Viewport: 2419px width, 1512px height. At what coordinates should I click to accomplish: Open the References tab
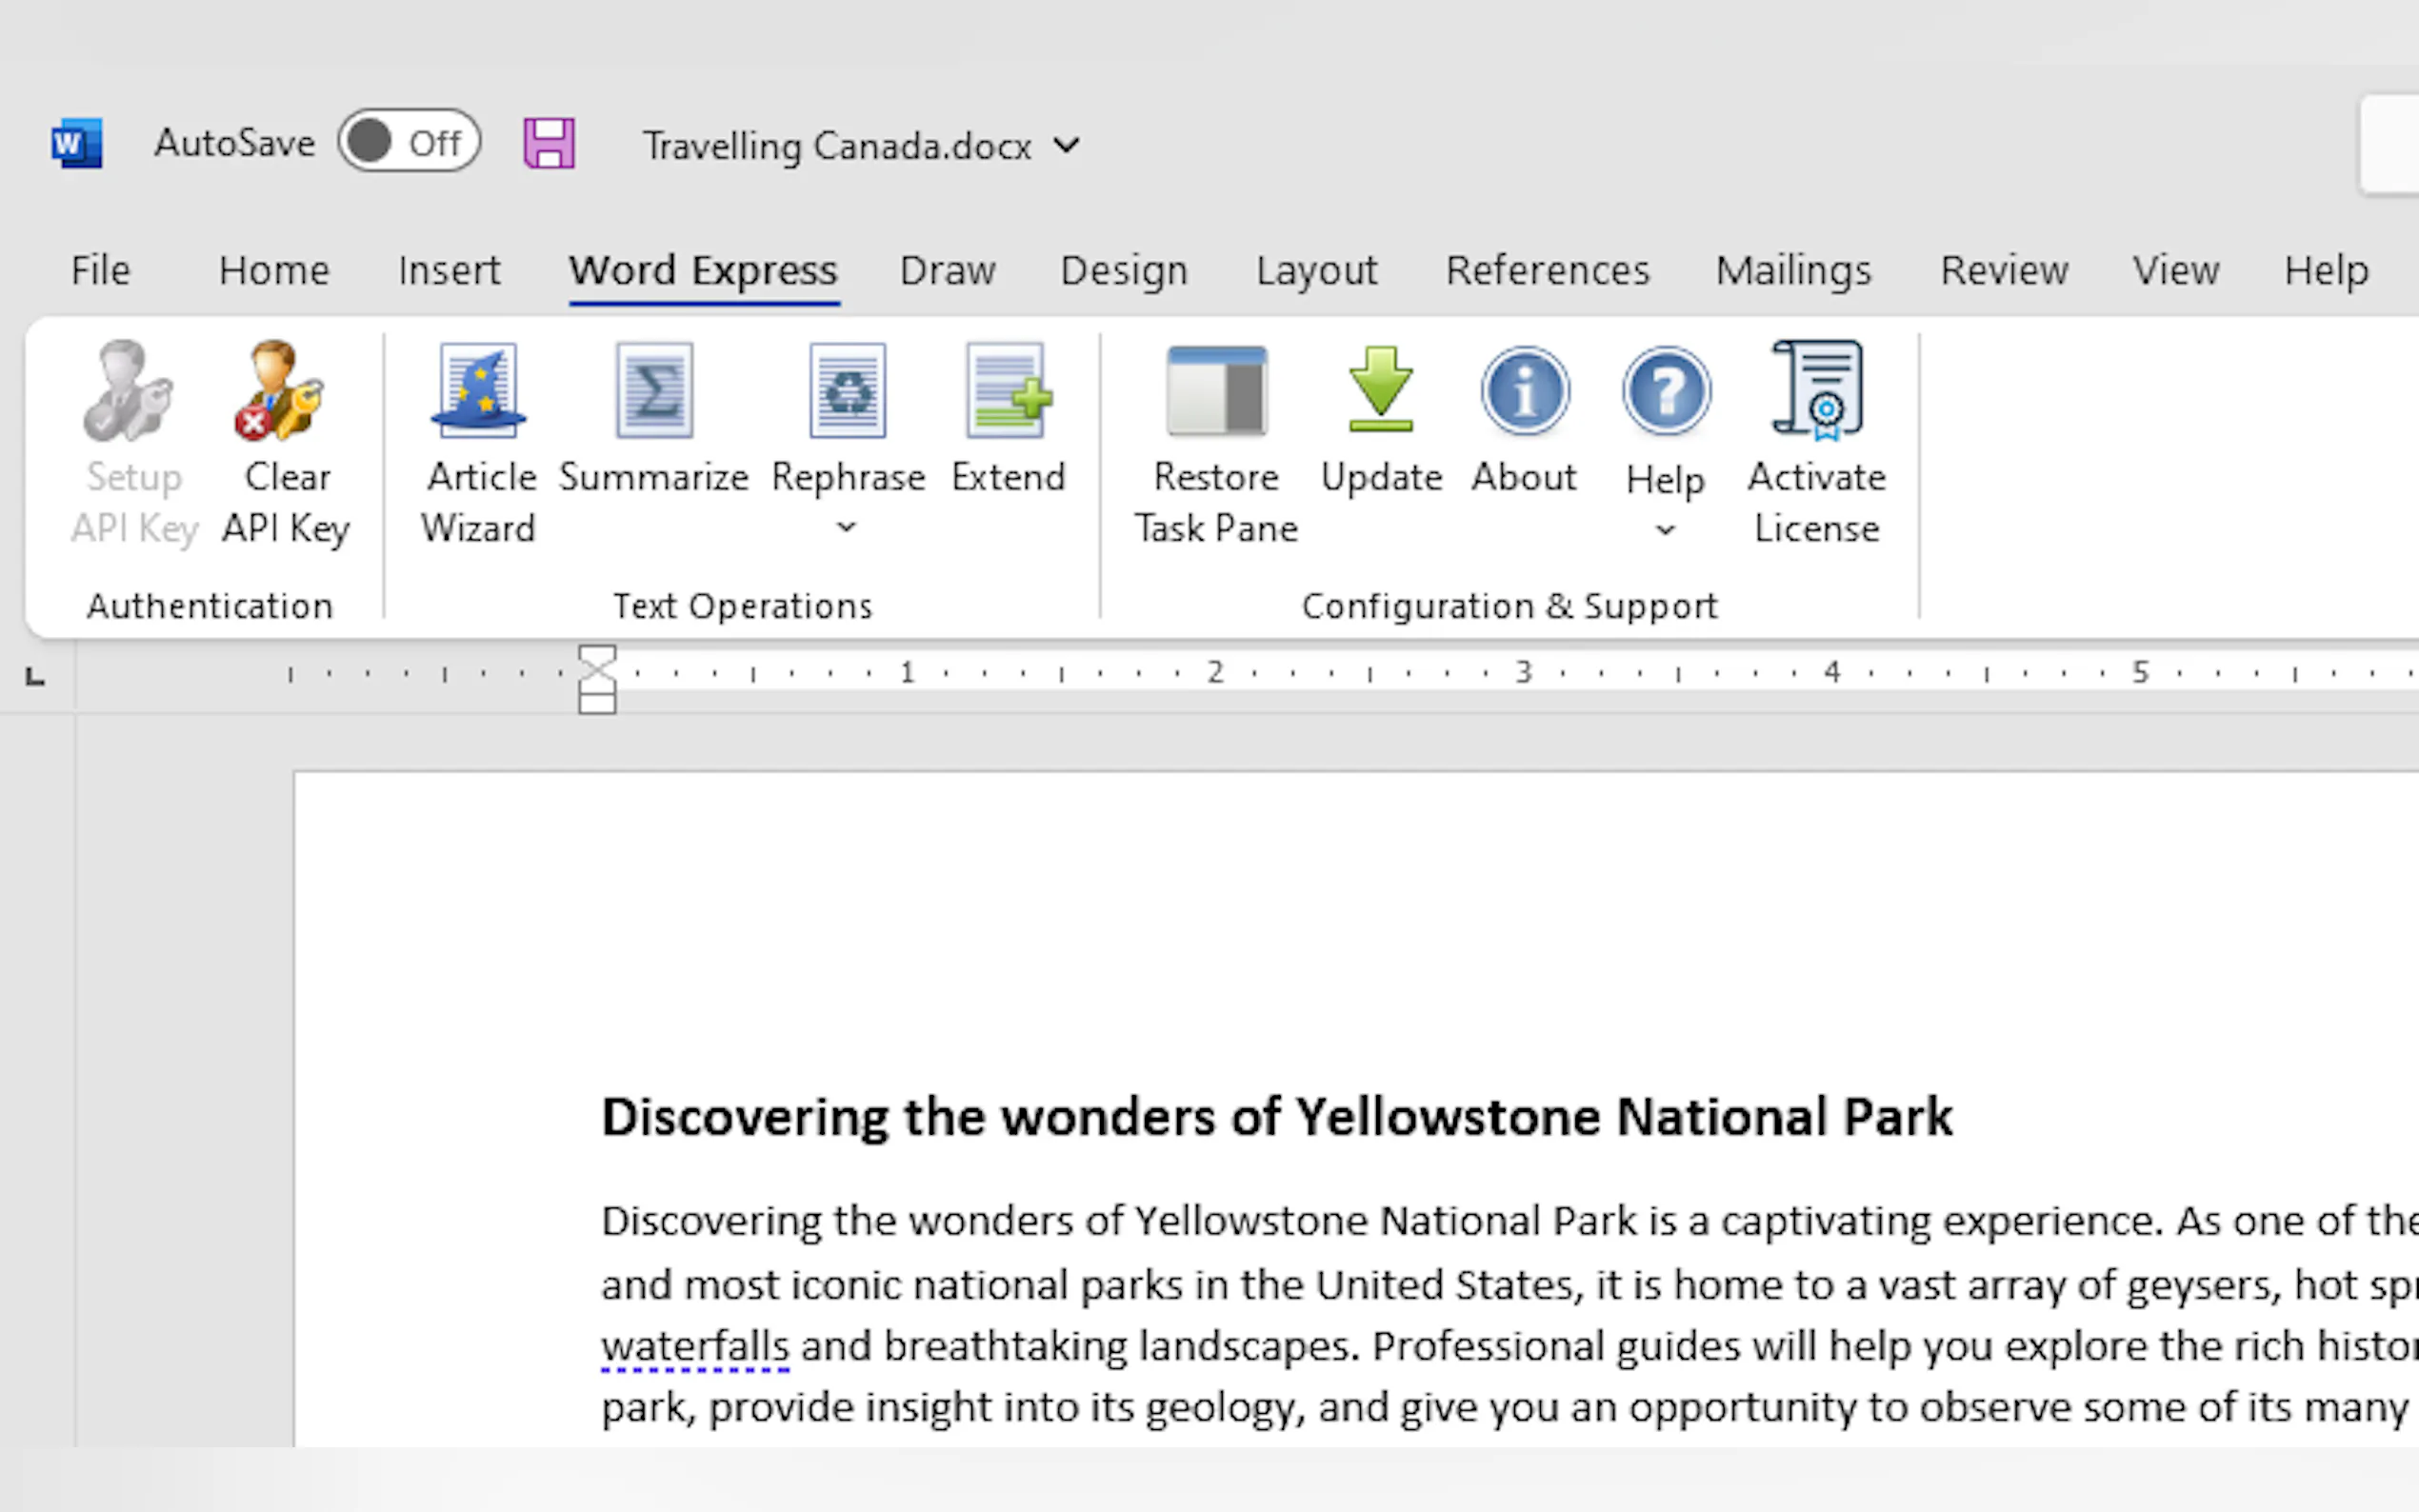pos(1547,270)
